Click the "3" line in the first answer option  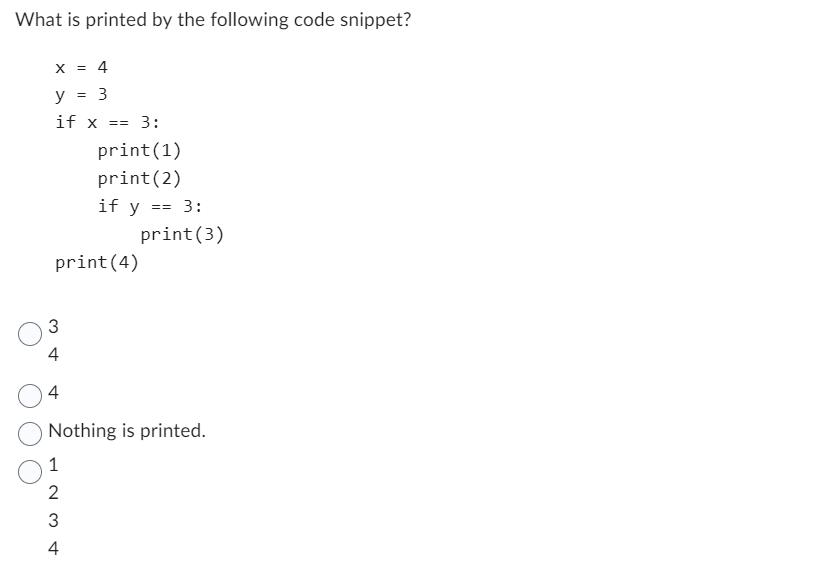(53, 326)
